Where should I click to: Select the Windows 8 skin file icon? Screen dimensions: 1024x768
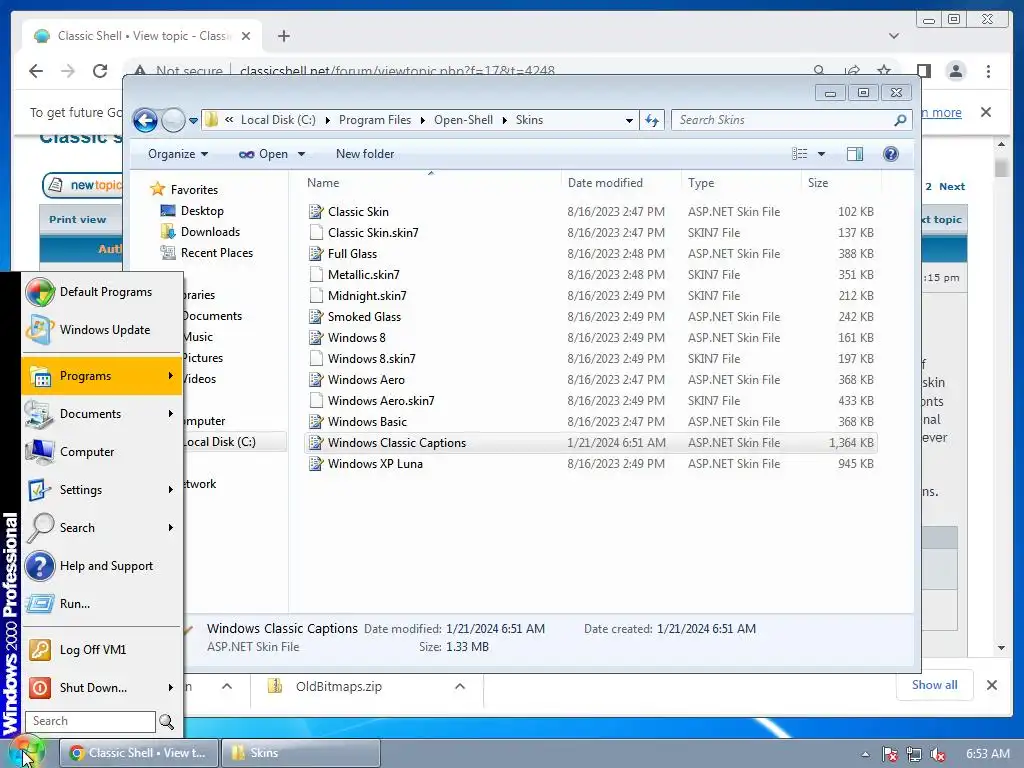click(316, 338)
